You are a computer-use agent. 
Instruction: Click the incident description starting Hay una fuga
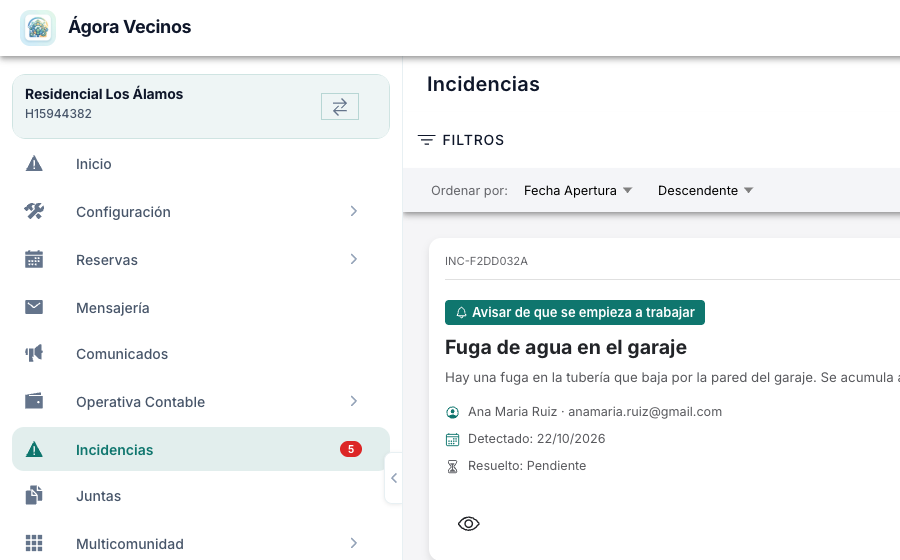point(672,378)
